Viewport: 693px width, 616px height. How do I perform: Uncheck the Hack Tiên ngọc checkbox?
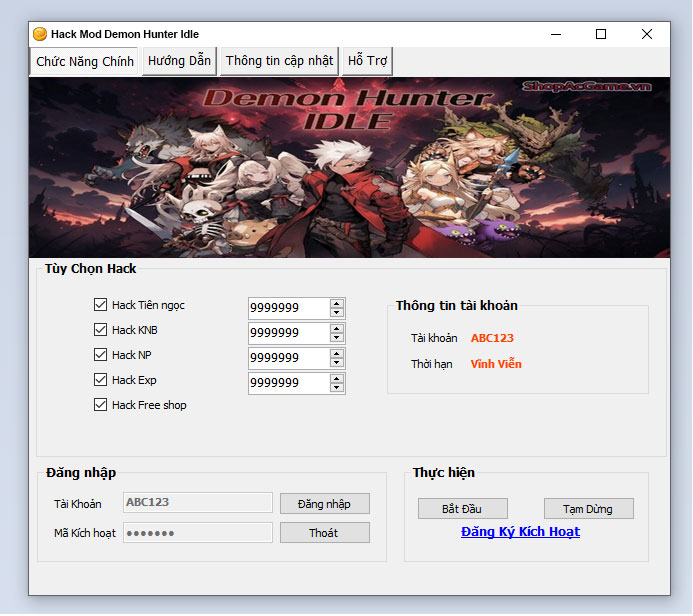tap(100, 304)
